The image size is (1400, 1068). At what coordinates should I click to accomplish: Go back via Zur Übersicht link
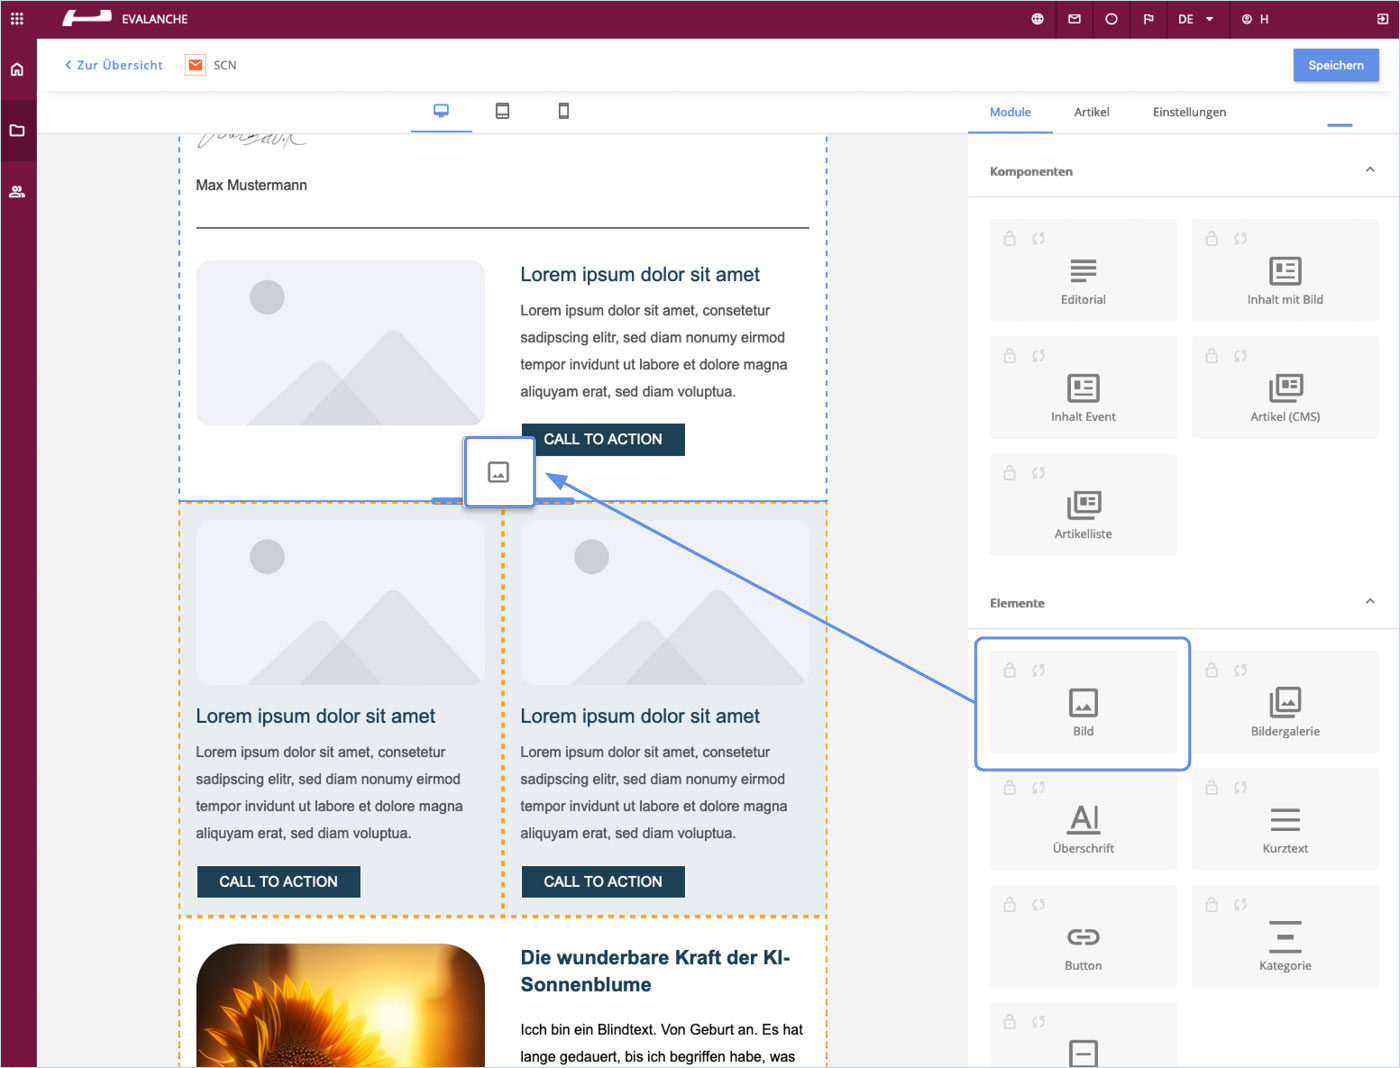pyautogui.click(x=114, y=65)
